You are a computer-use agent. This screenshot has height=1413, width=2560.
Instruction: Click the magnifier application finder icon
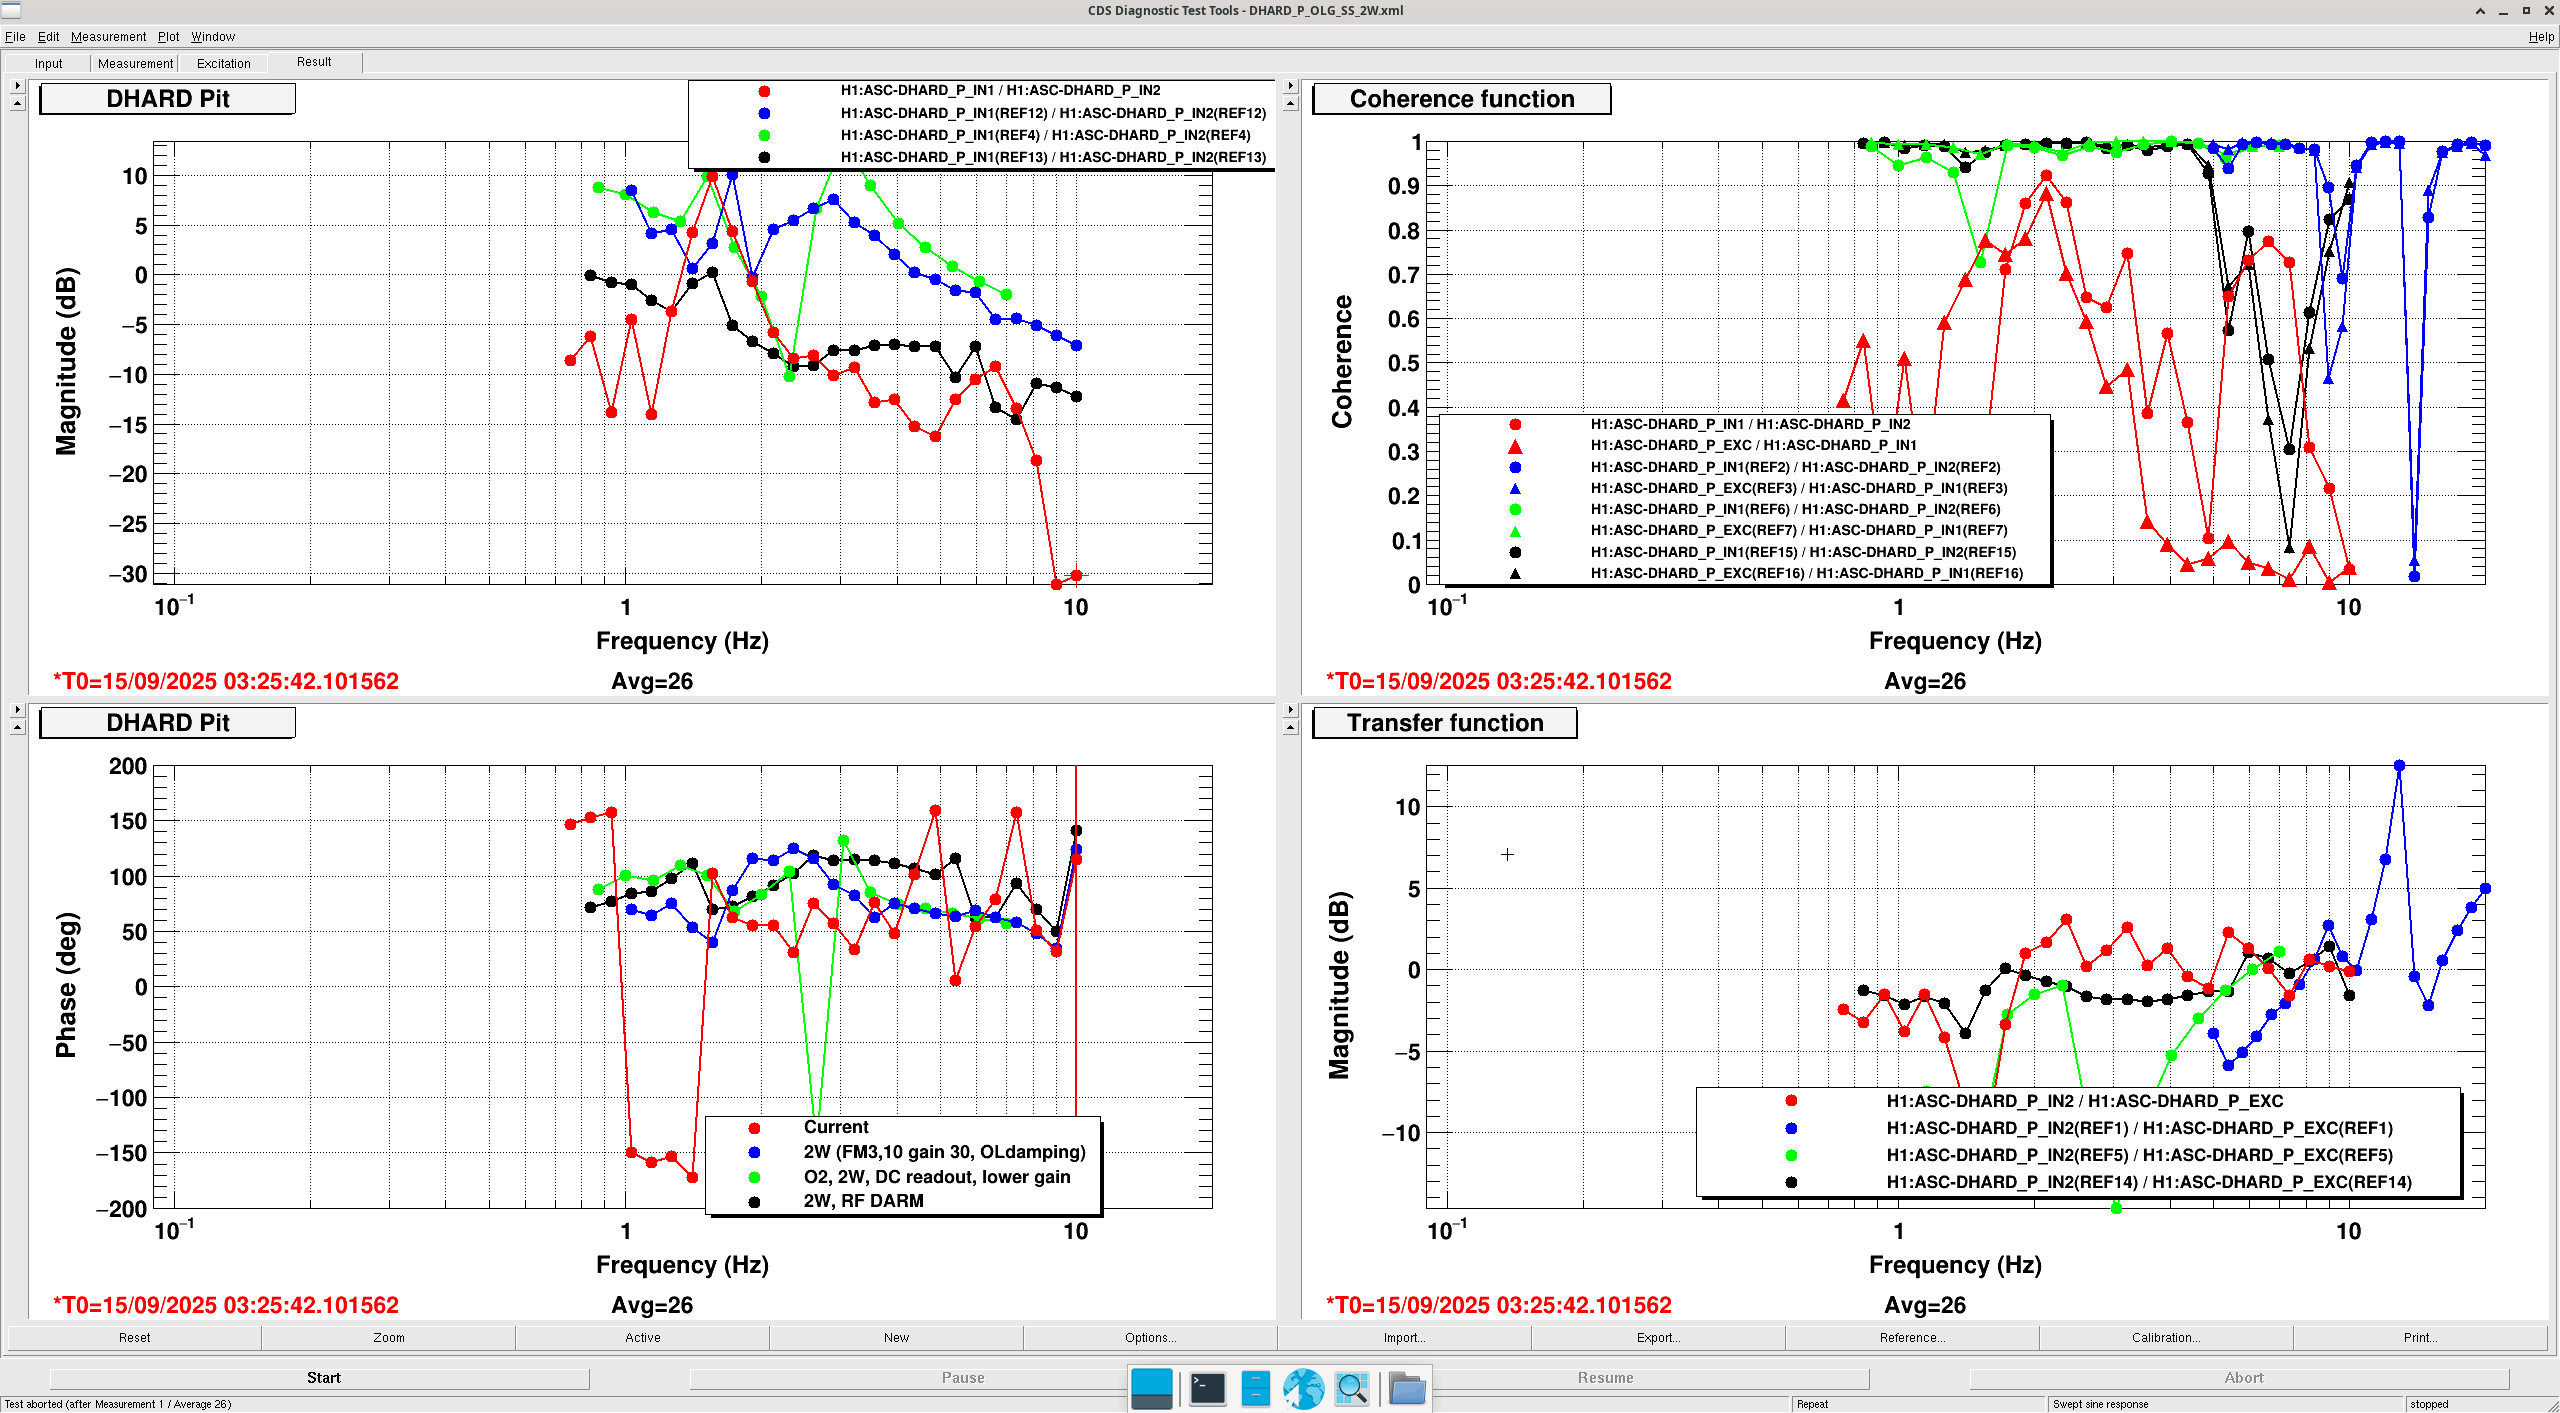tap(1352, 1389)
